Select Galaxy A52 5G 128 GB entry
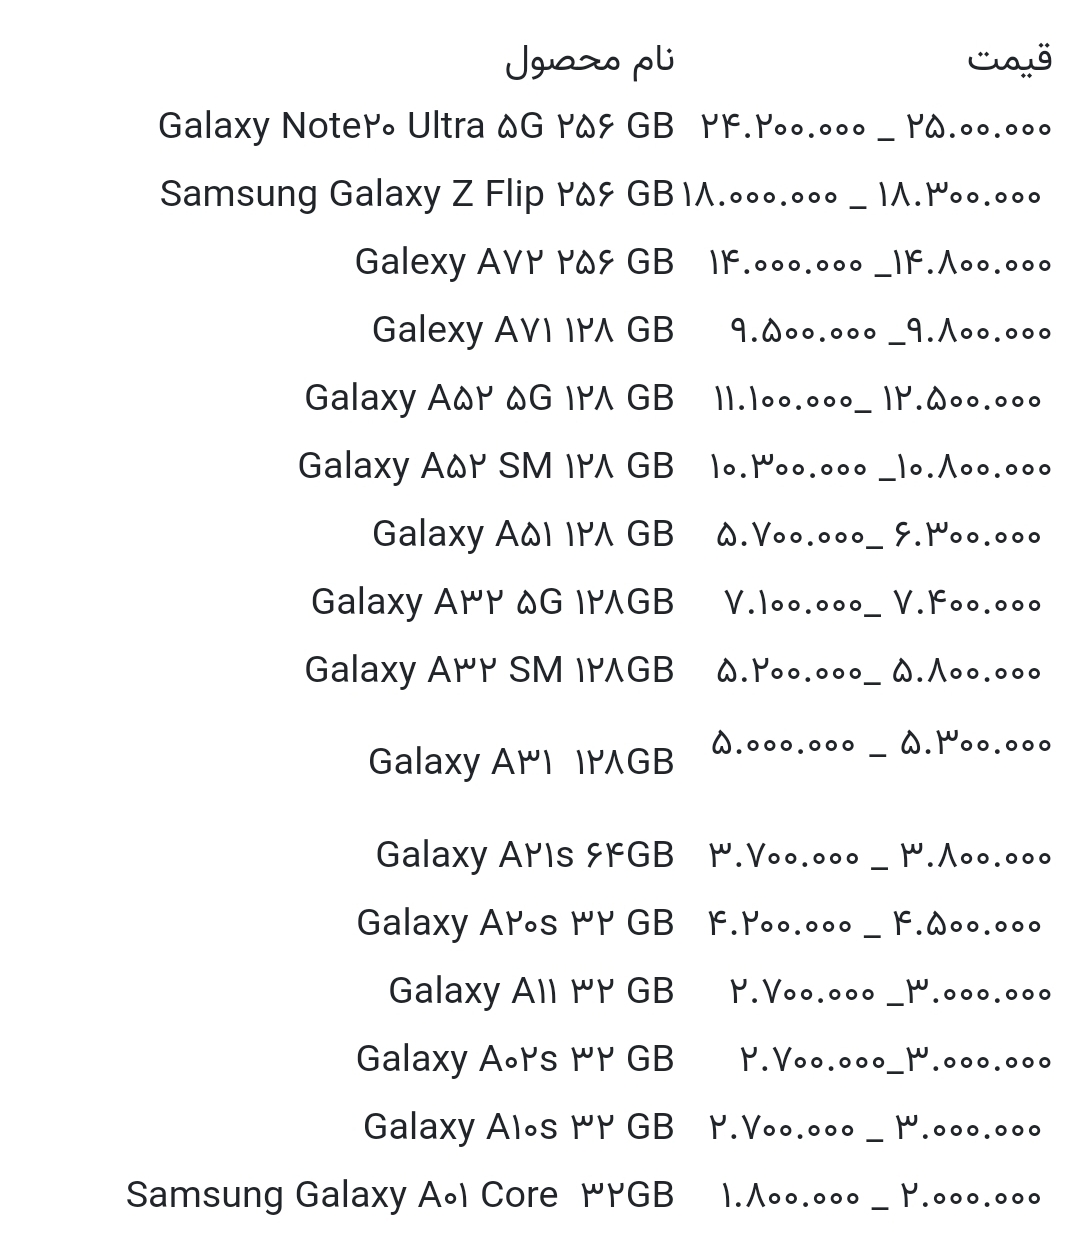 489,398
